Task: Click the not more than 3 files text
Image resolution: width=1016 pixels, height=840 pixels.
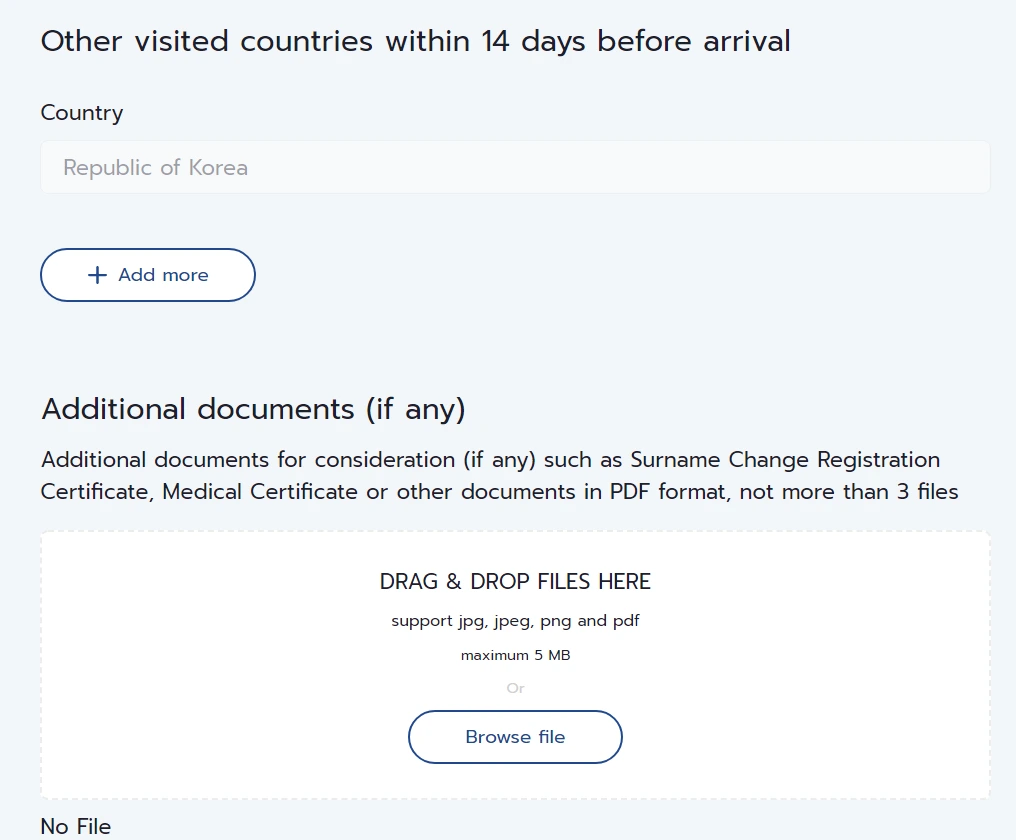Action: click(849, 492)
